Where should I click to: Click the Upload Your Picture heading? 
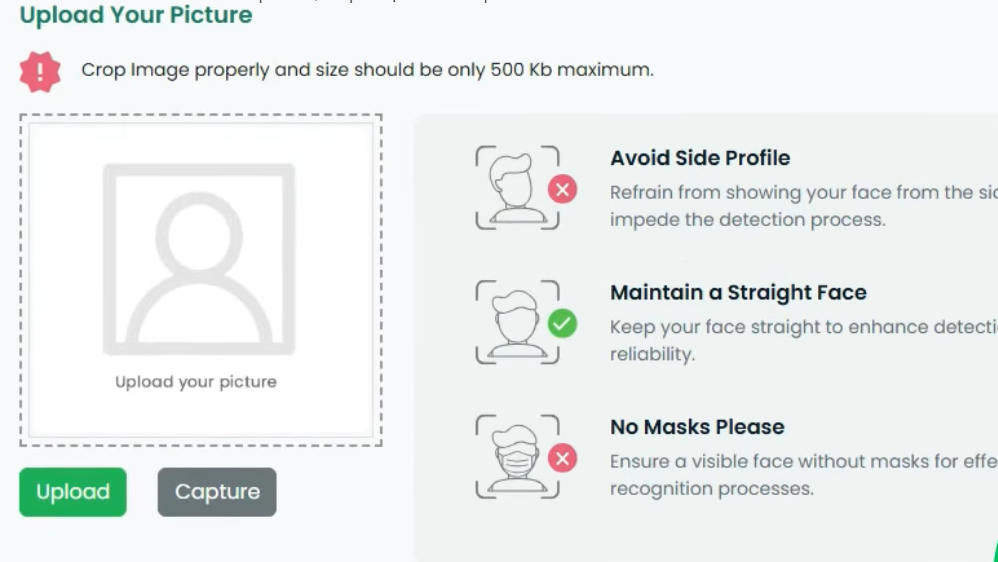[136, 15]
